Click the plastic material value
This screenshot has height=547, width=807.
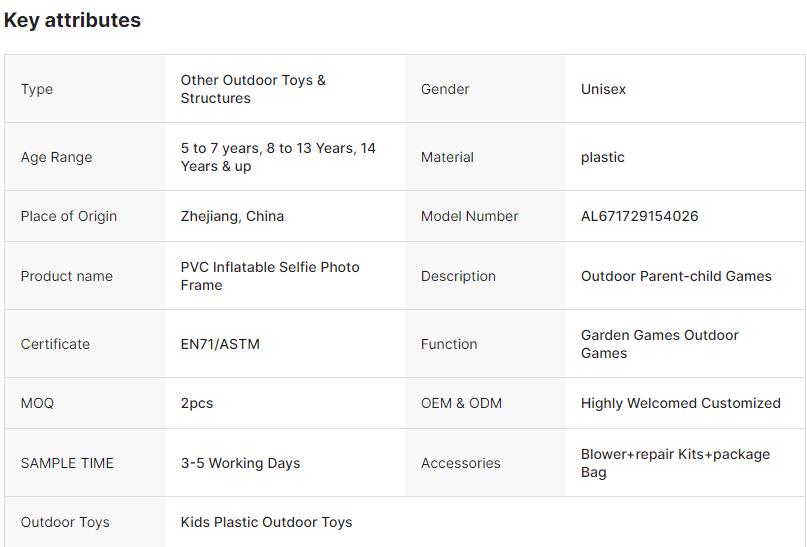click(602, 157)
